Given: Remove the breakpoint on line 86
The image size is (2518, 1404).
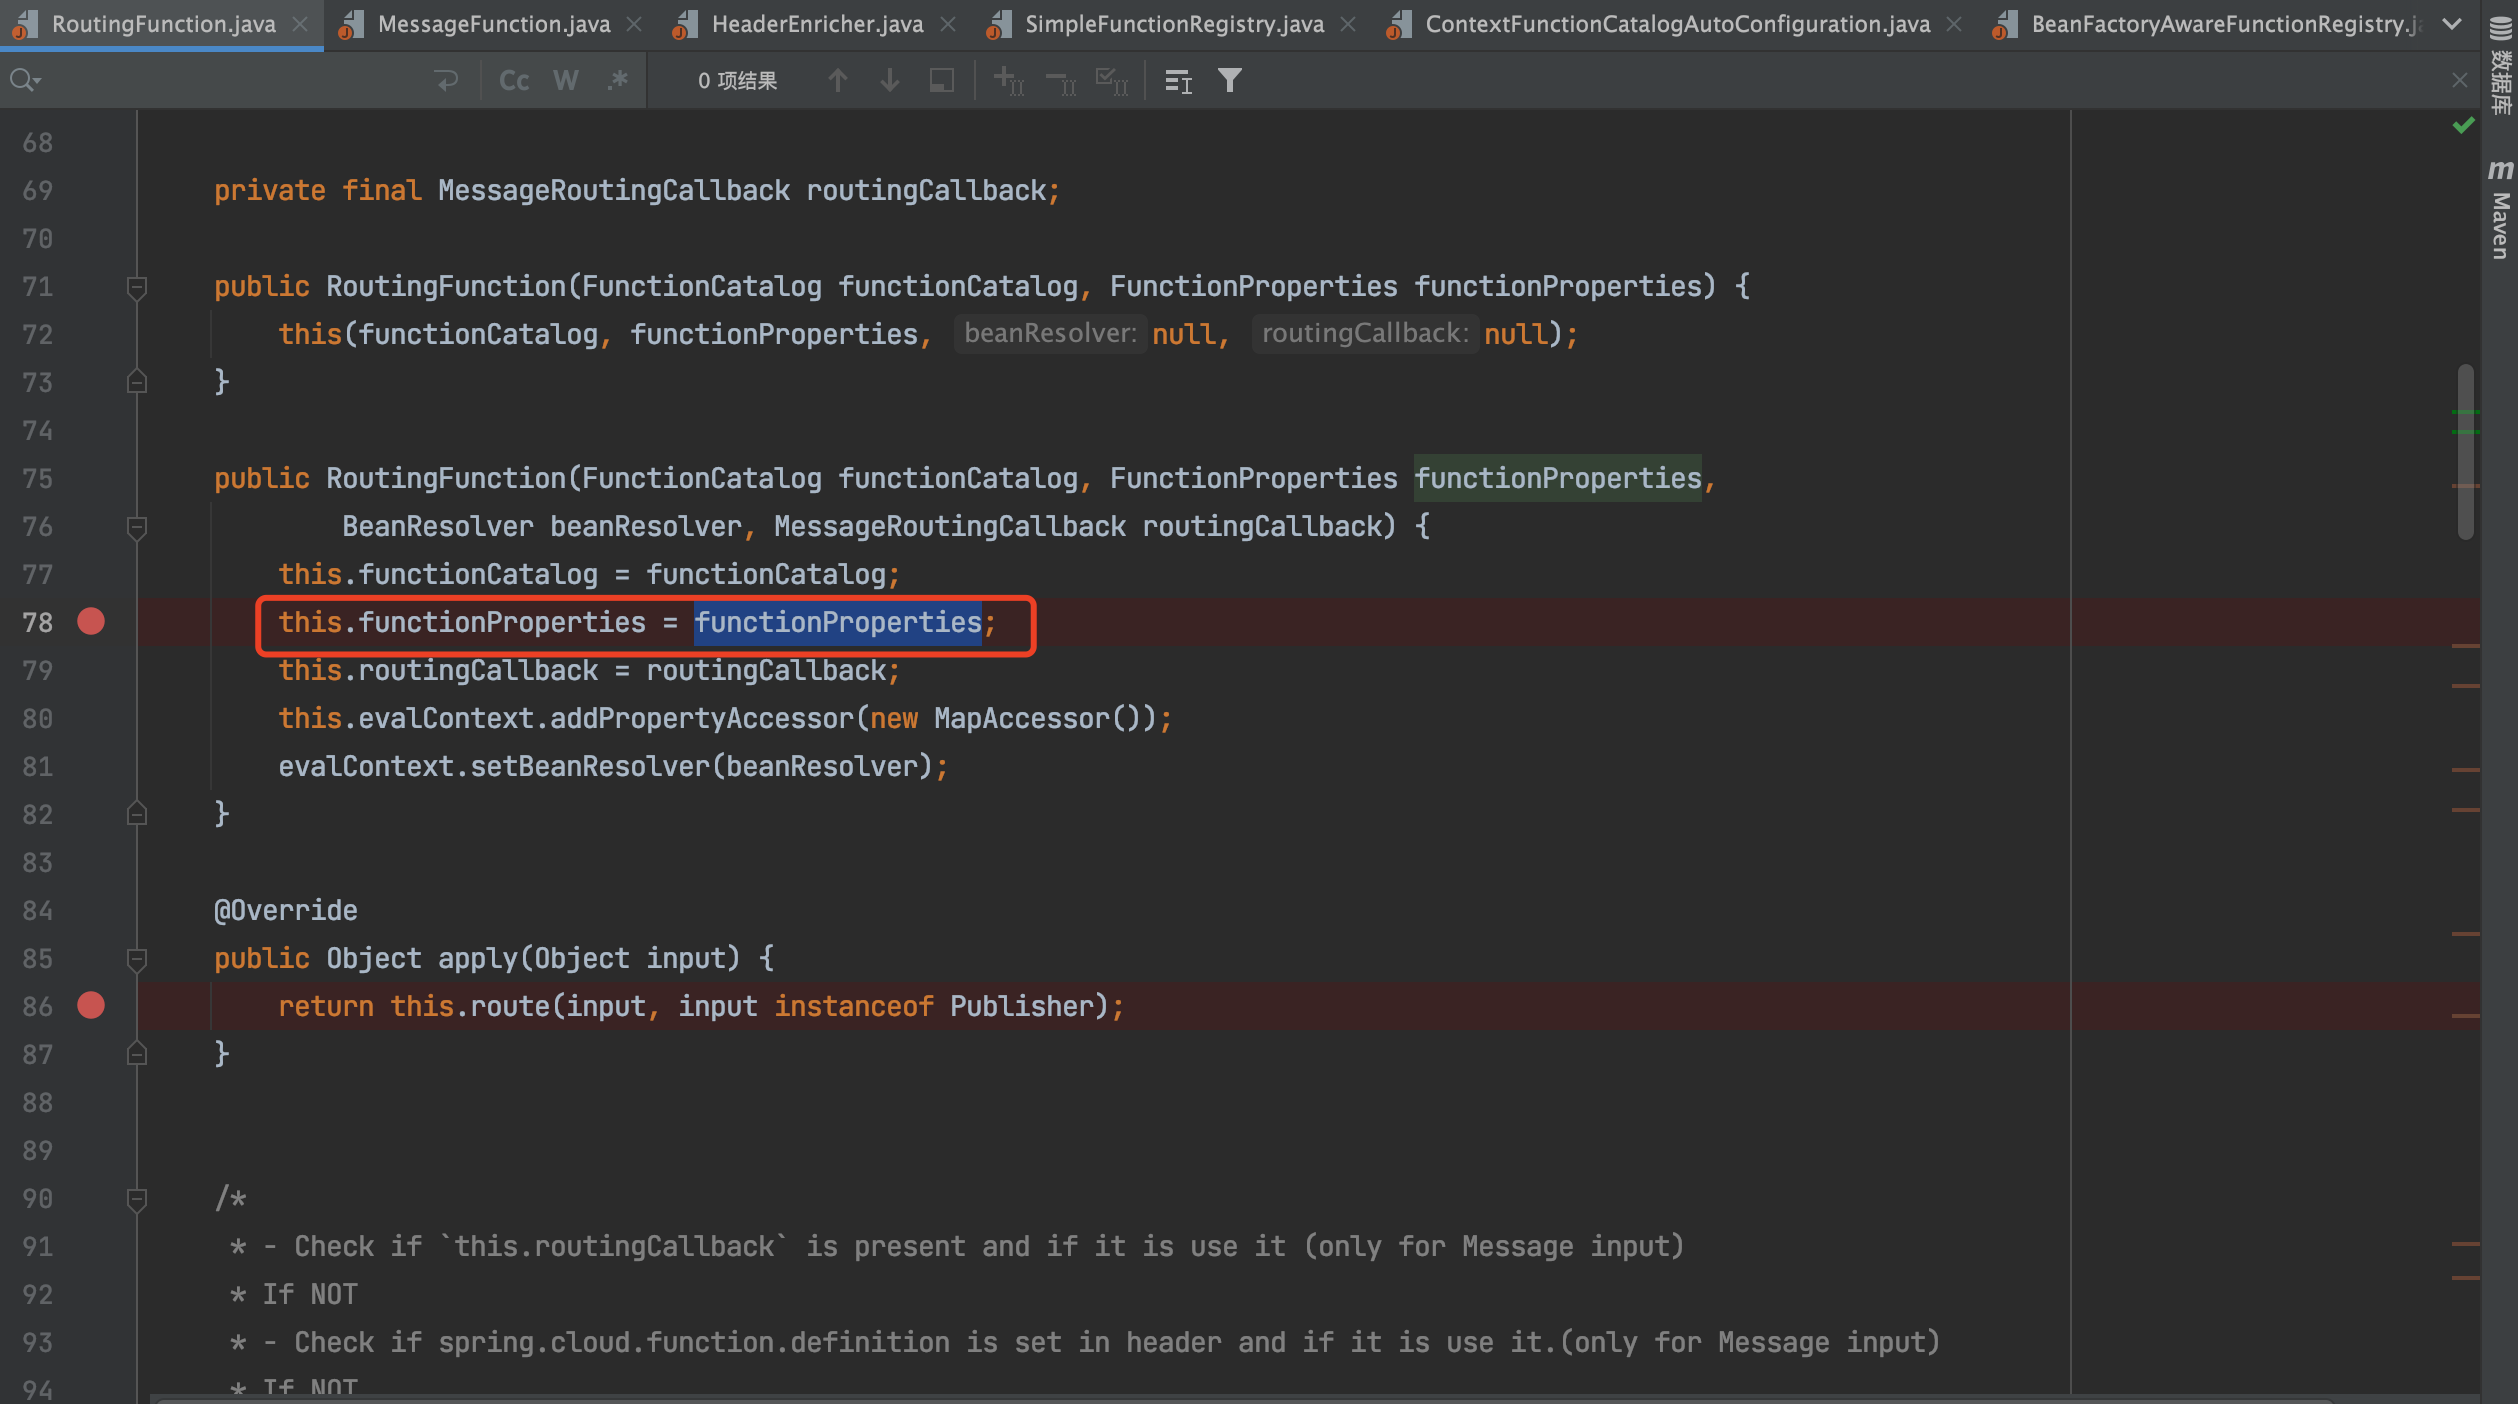Looking at the screenshot, I should [x=91, y=1006].
